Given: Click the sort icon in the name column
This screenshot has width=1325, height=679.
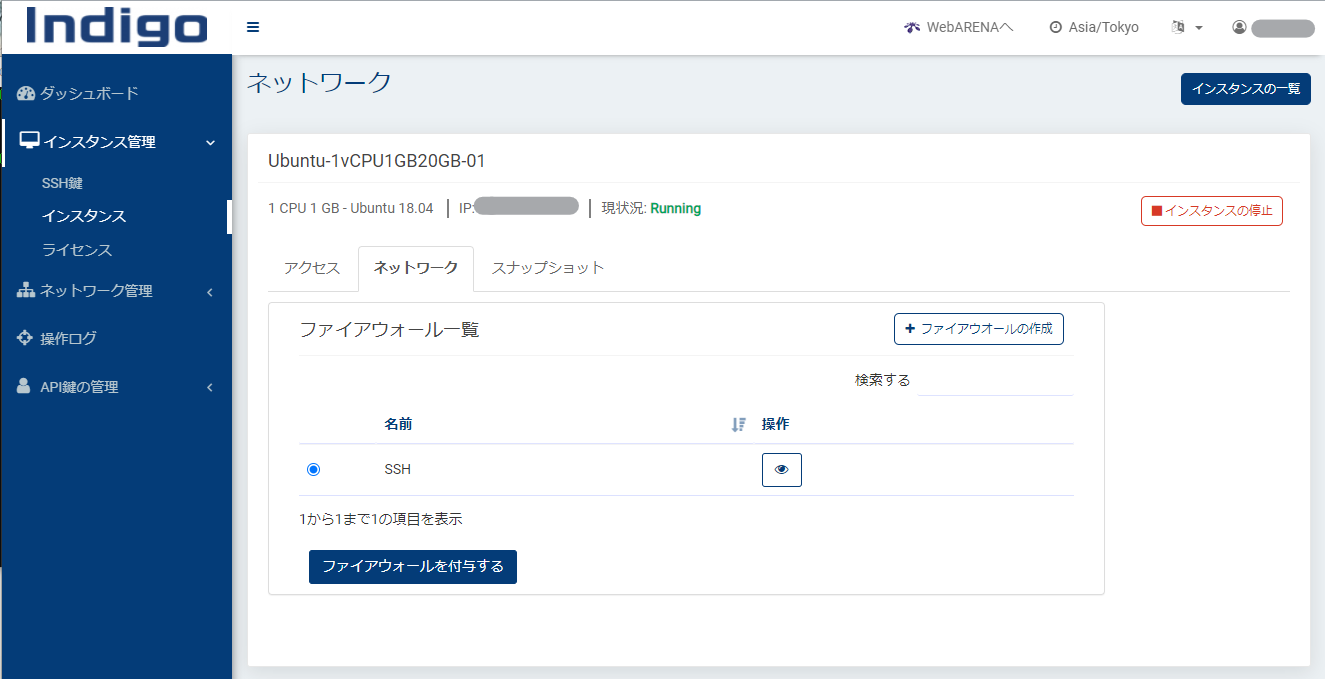Looking at the screenshot, I should [739, 425].
